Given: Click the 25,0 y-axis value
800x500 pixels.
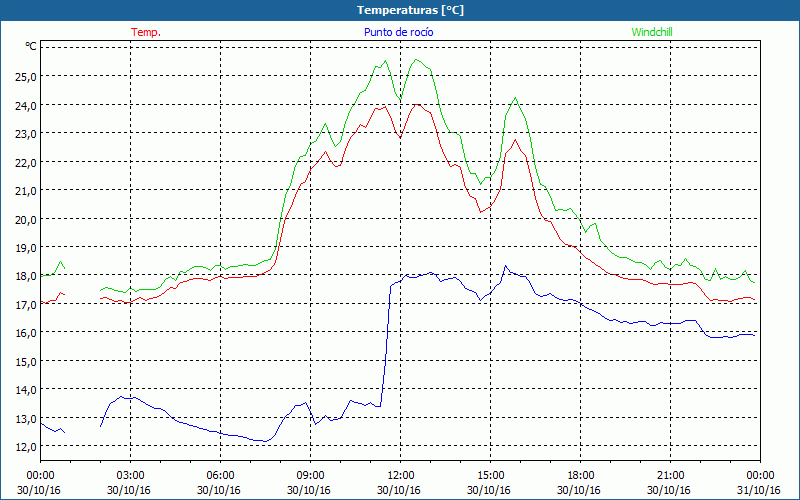Looking at the screenshot, I should pos(27,76).
